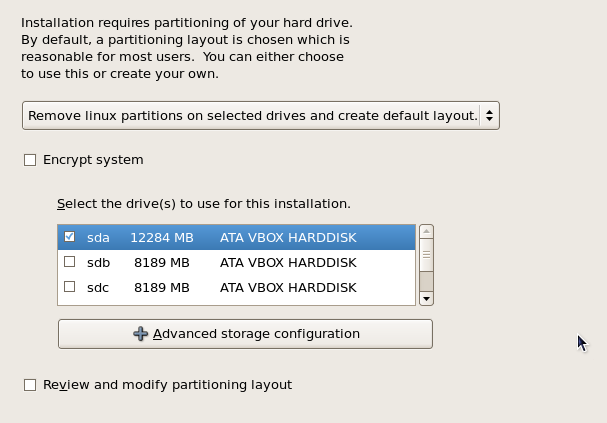The width and height of the screenshot is (607, 423).
Task: Select the sdb drive row
Action: click(236, 262)
